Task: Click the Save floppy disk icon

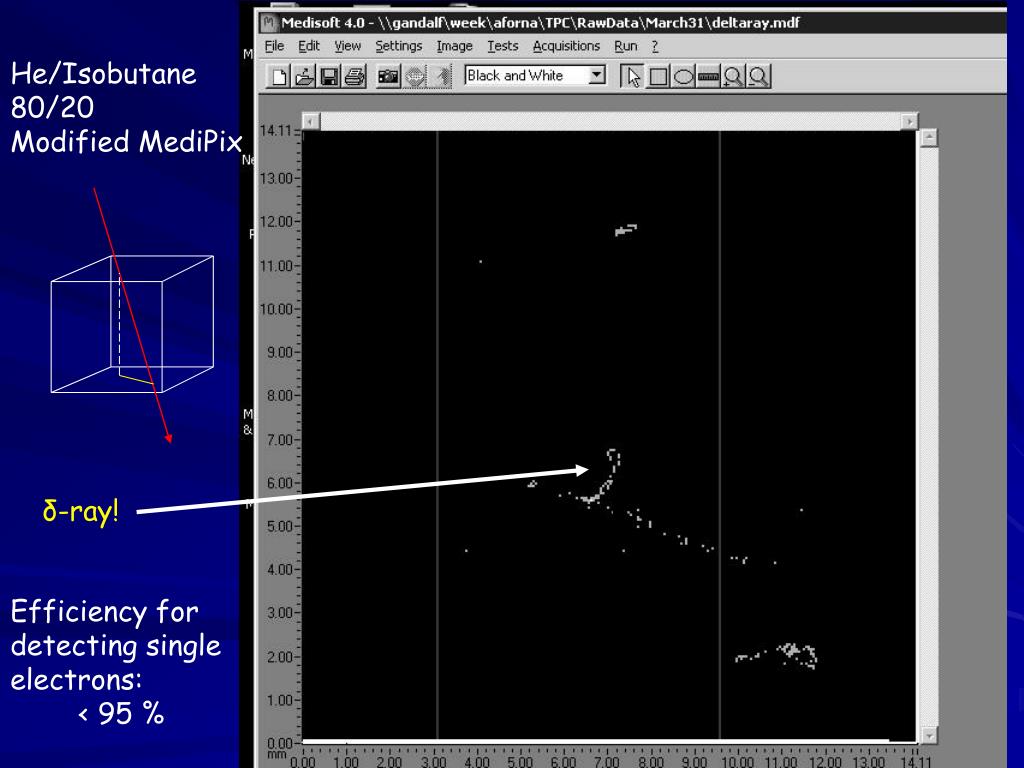Action: [x=329, y=76]
